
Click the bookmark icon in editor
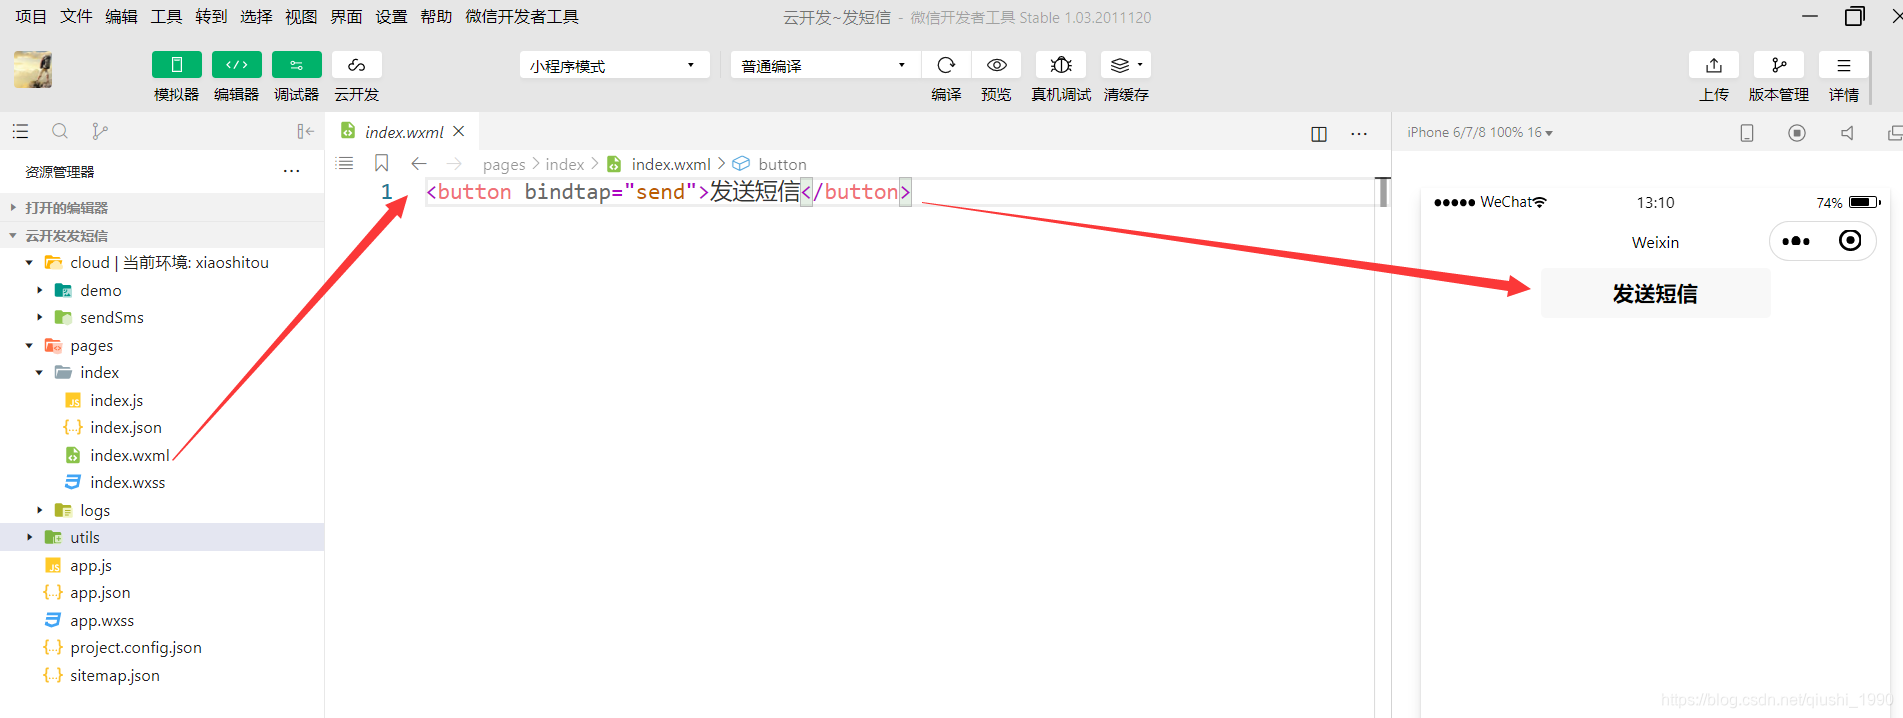tap(381, 163)
